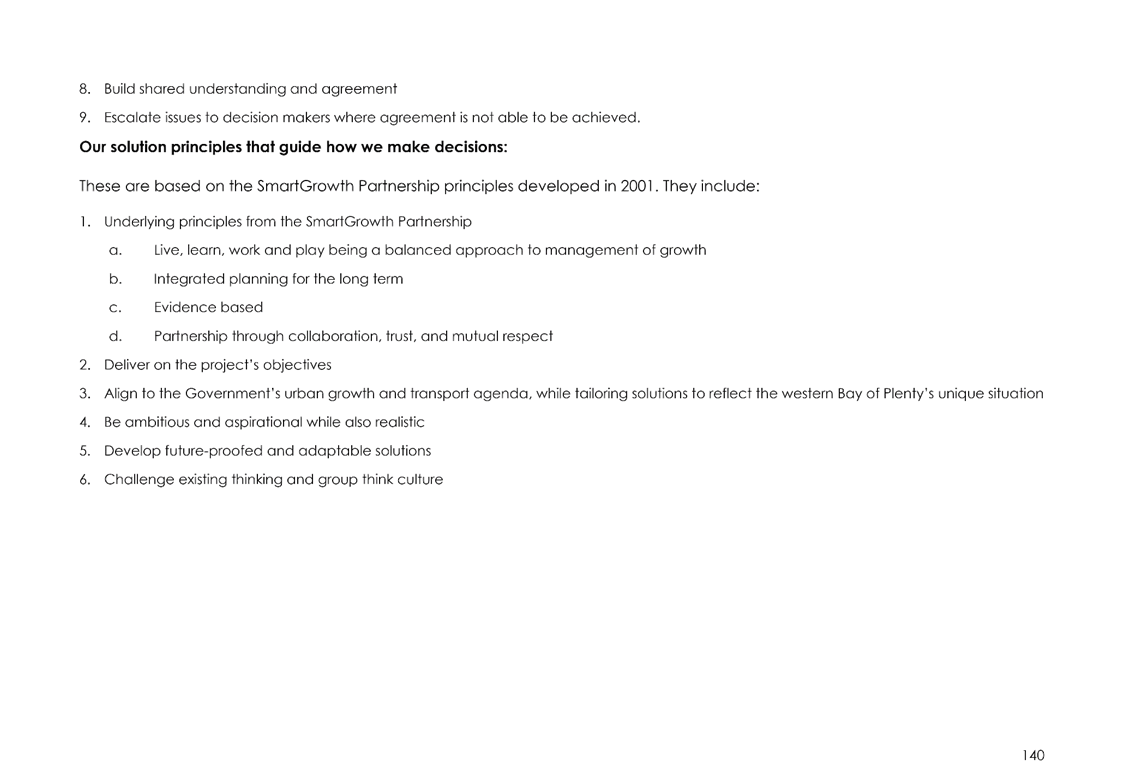Click 'Challenge existing thinking and group think'
The width and height of the screenshot is (1124, 783).
273,480
